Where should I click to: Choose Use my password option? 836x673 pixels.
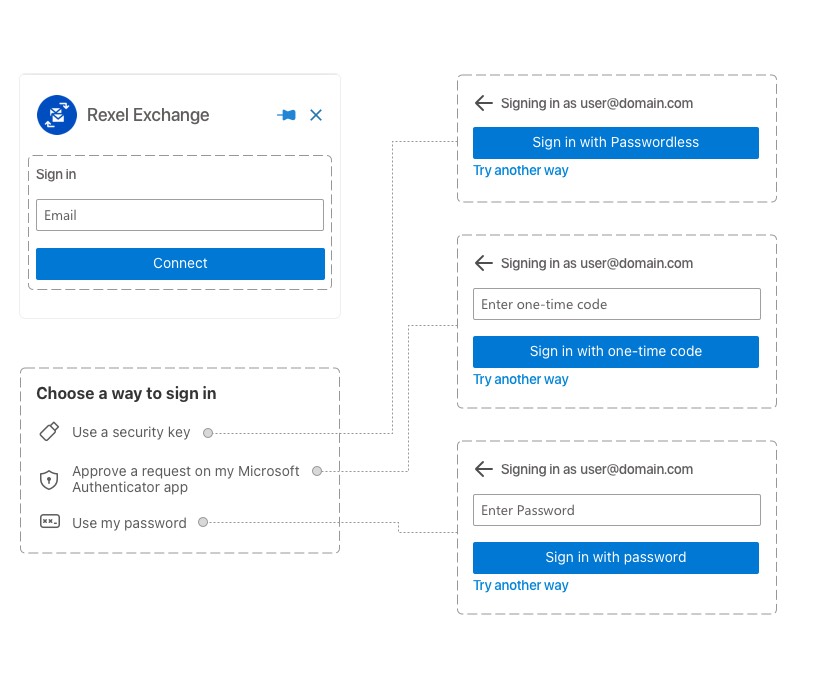tap(130, 523)
